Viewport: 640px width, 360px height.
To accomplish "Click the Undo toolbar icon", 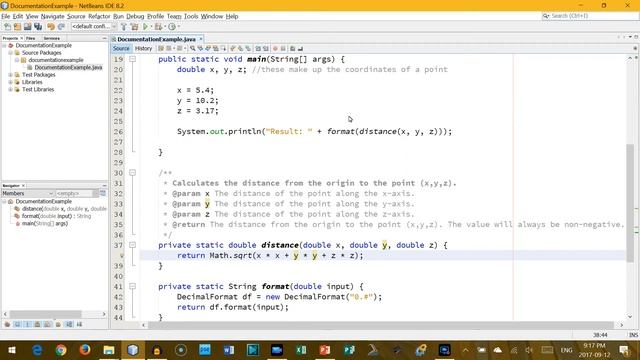I will 51,27.
